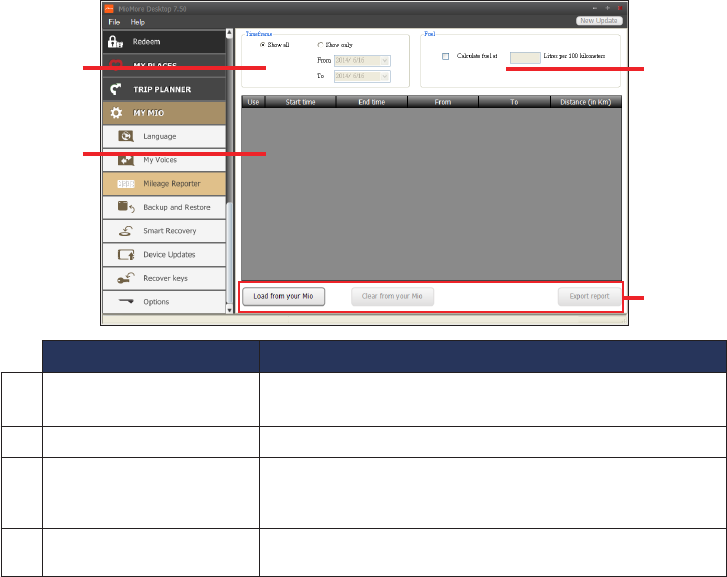Screen dimensions: 727x577
Task: Click the Export report button
Action: 589,296
